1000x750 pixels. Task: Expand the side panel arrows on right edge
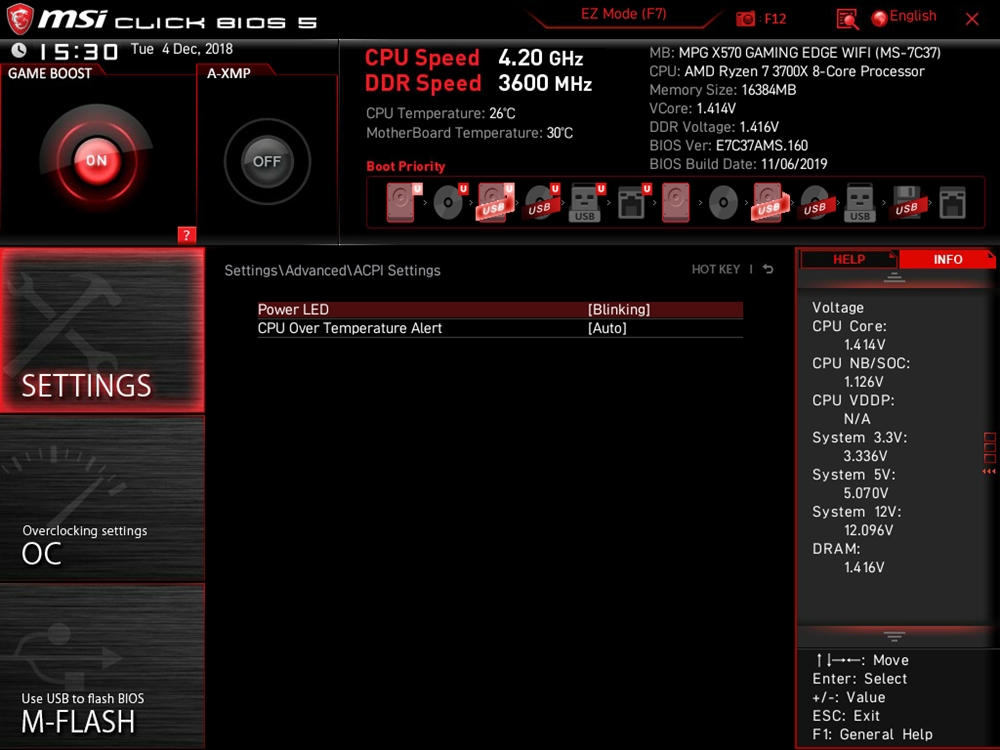point(989,453)
